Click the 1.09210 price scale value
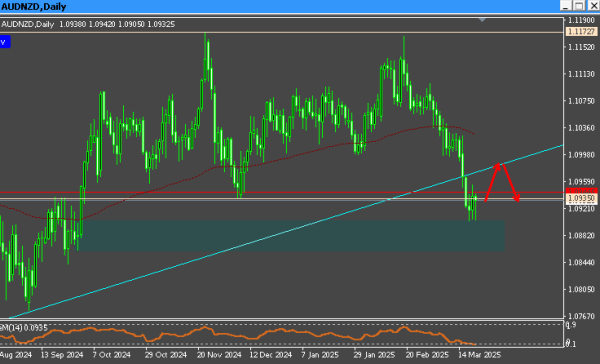 pos(582,209)
